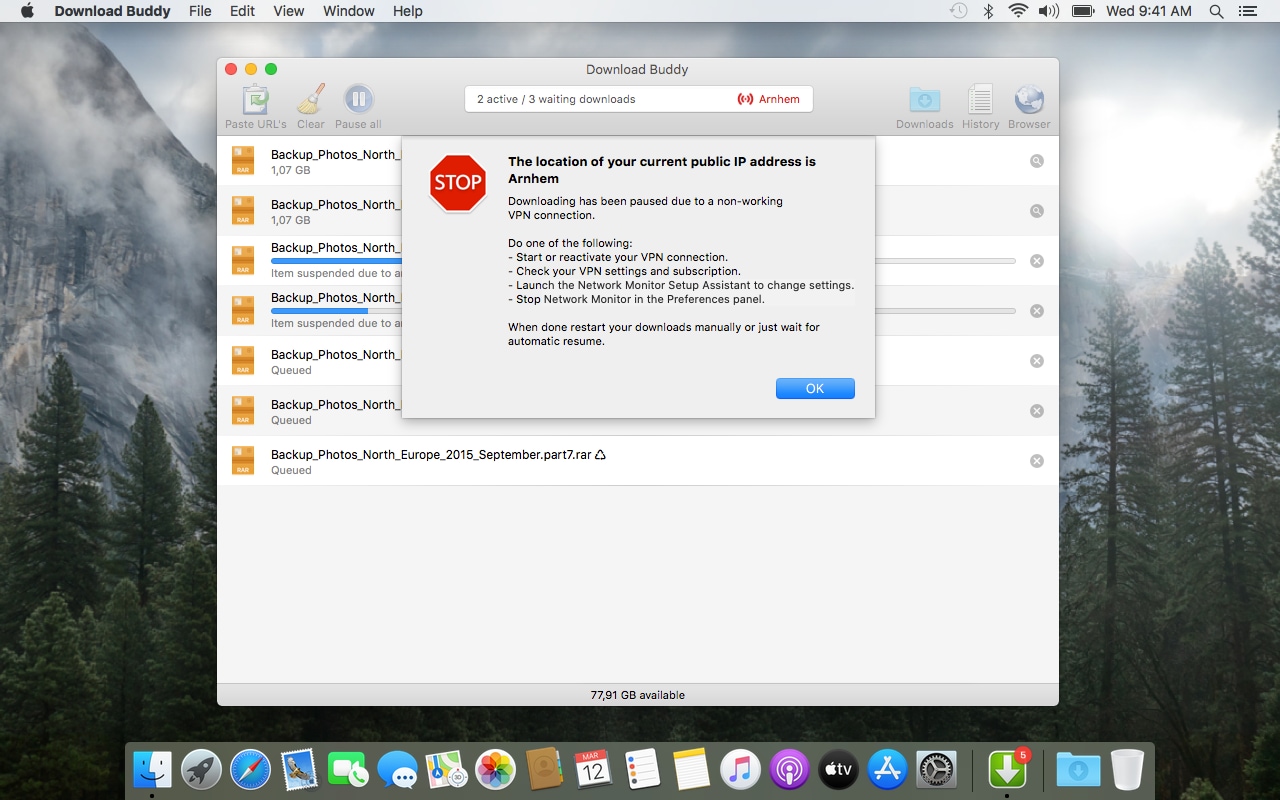
Task: Open Messages from the Dock
Action: [397, 770]
